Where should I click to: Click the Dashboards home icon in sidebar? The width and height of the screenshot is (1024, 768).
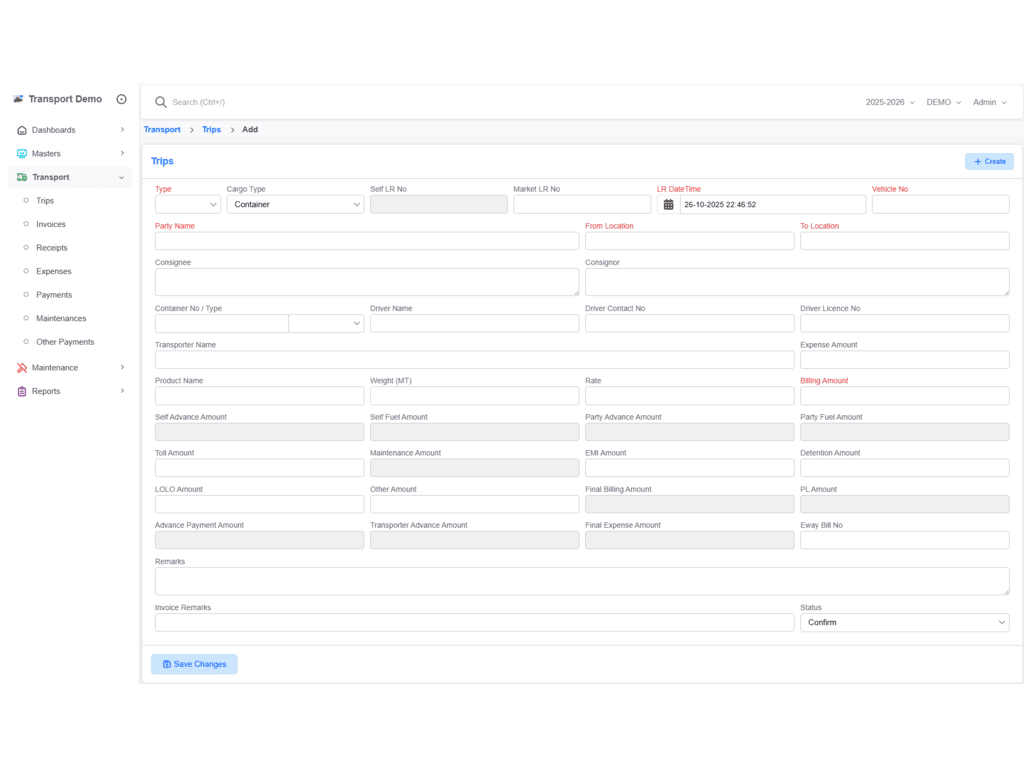point(22,130)
